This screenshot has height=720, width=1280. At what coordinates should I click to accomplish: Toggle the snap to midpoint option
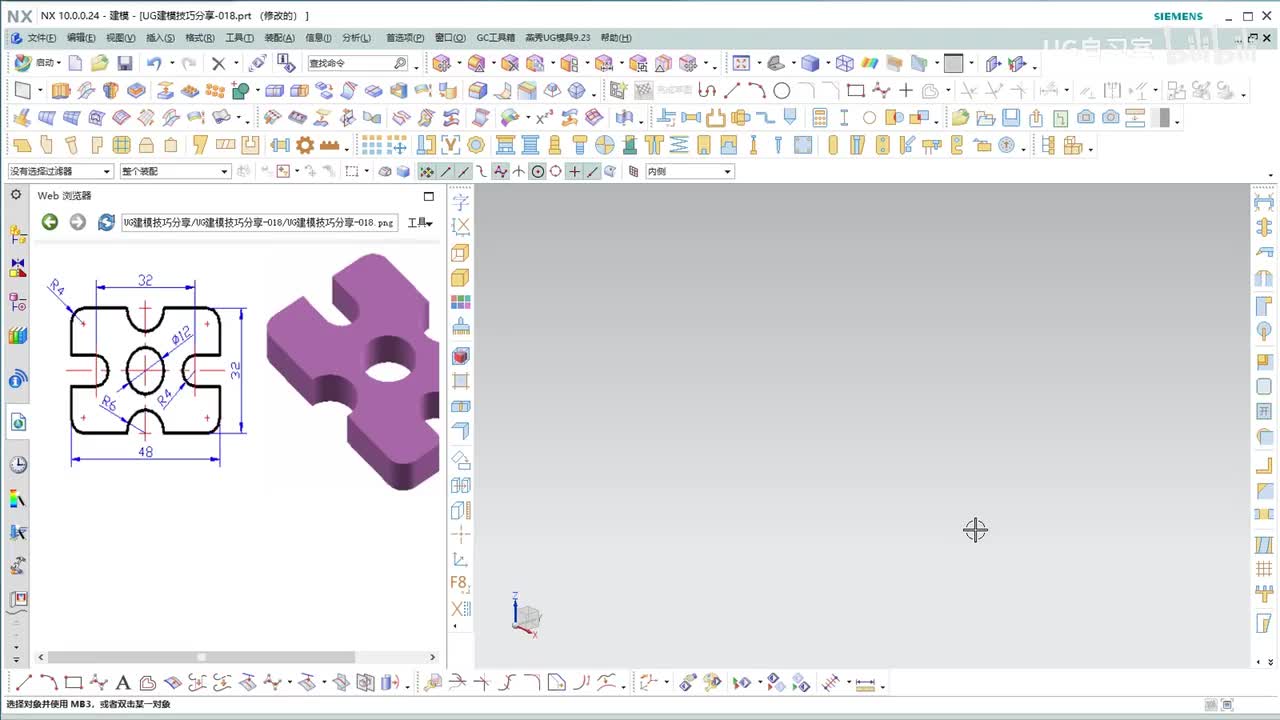(x=464, y=172)
